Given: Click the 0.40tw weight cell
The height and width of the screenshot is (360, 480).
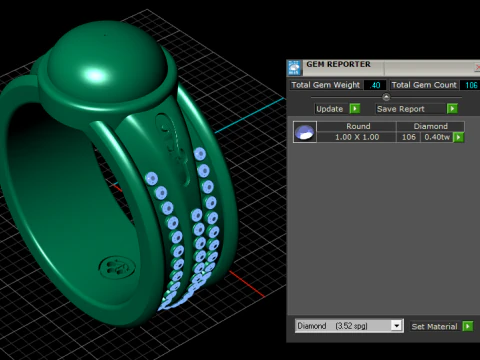Looking at the screenshot, I should point(437,137).
